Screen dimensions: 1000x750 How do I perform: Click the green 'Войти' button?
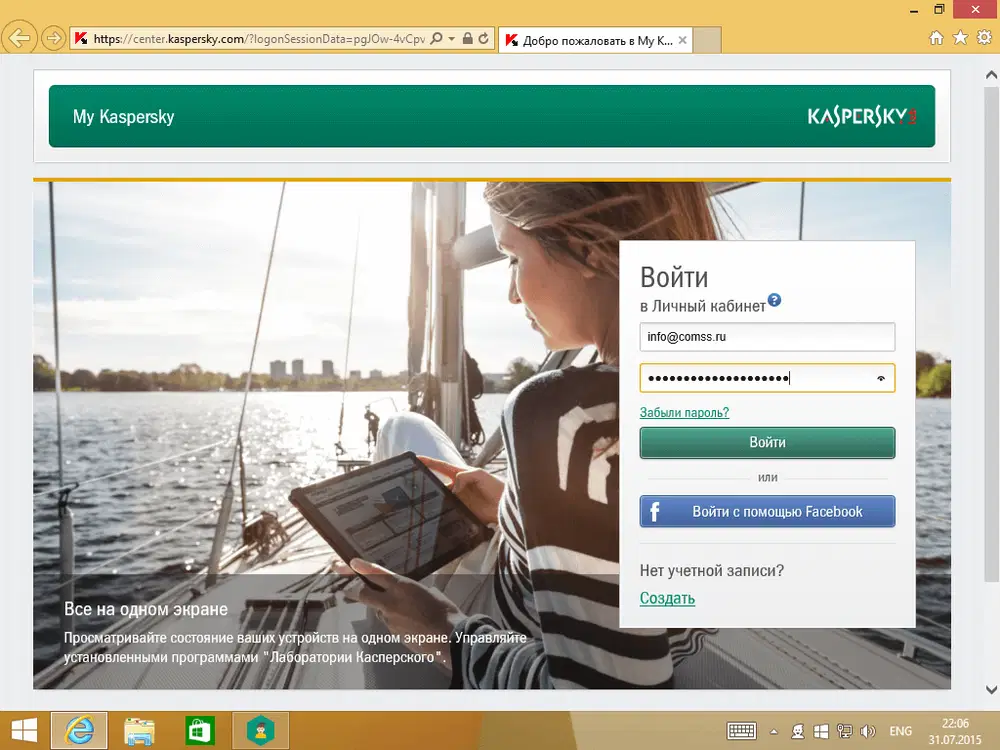pos(767,443)
